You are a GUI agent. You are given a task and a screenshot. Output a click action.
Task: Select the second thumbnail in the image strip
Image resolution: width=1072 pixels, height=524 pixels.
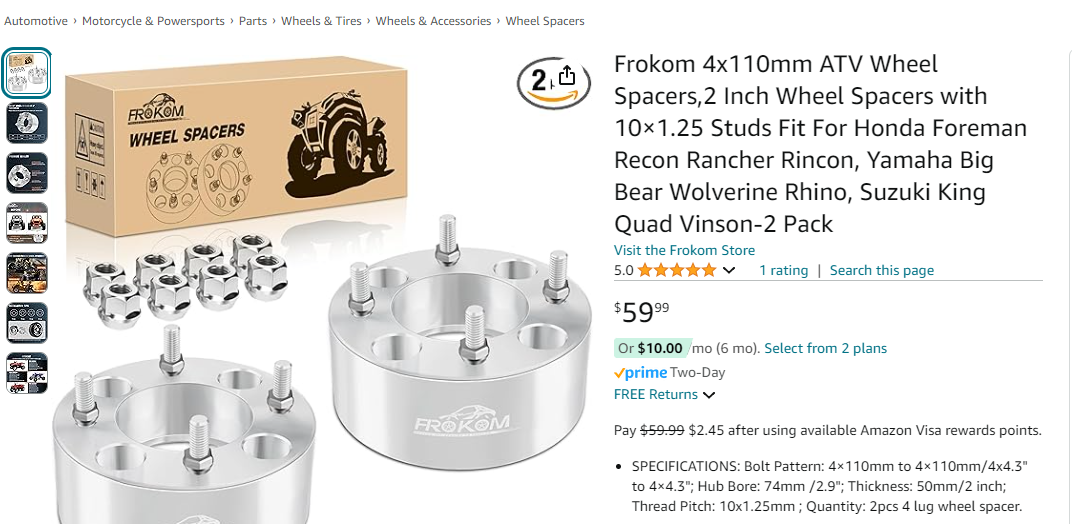pyautogui.click(x=27, y=123)
